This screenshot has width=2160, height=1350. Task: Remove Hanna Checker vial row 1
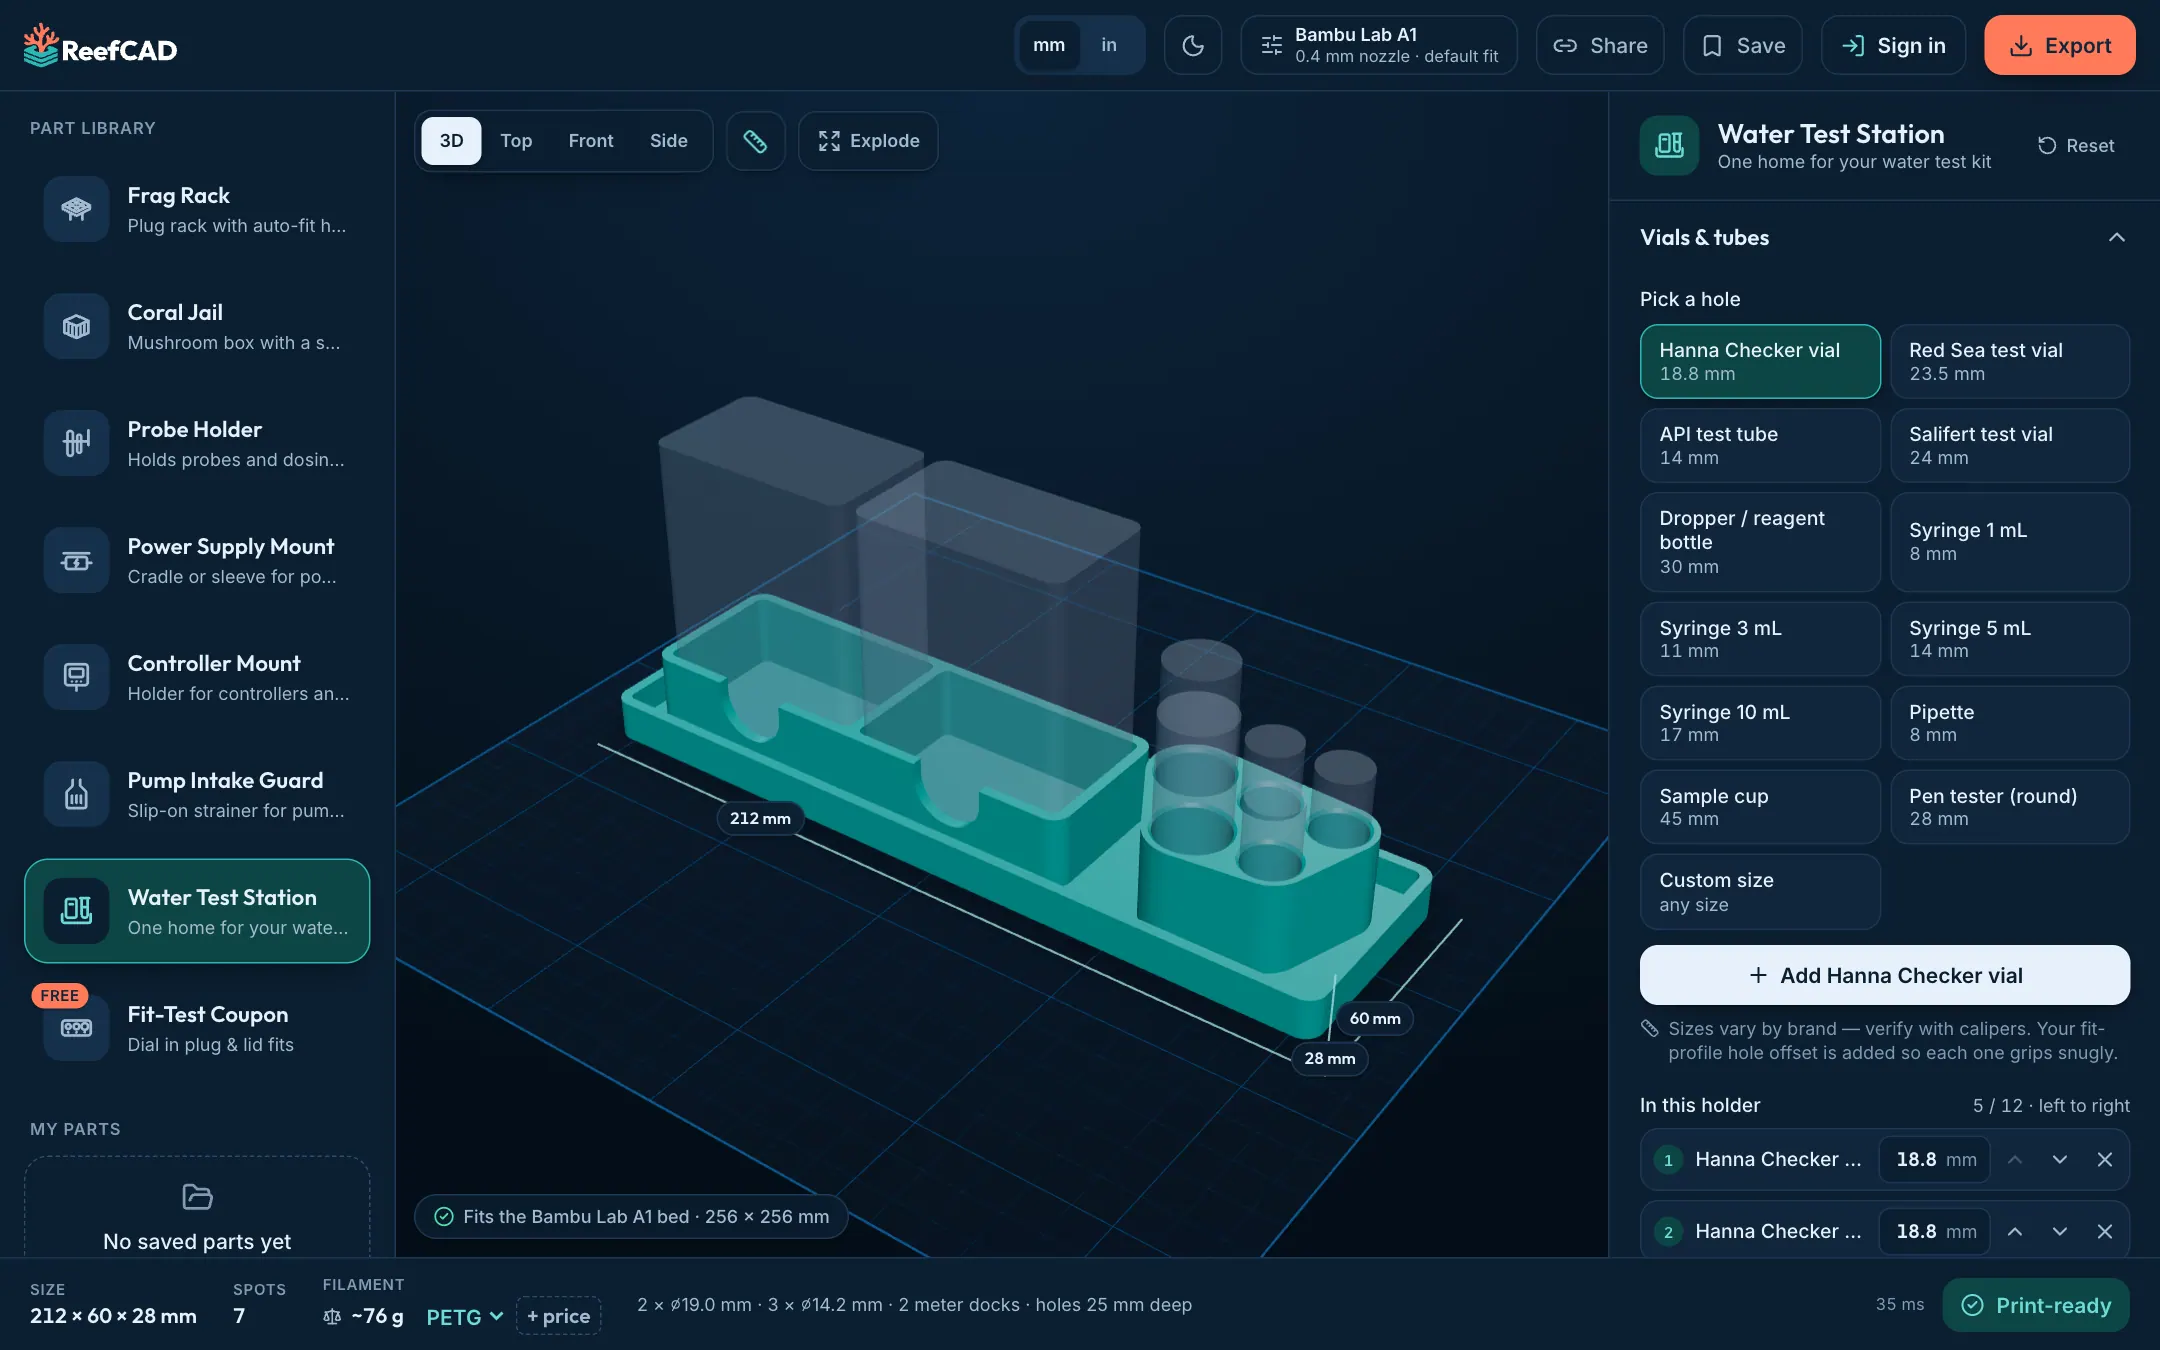[x=2104, y=1159]
